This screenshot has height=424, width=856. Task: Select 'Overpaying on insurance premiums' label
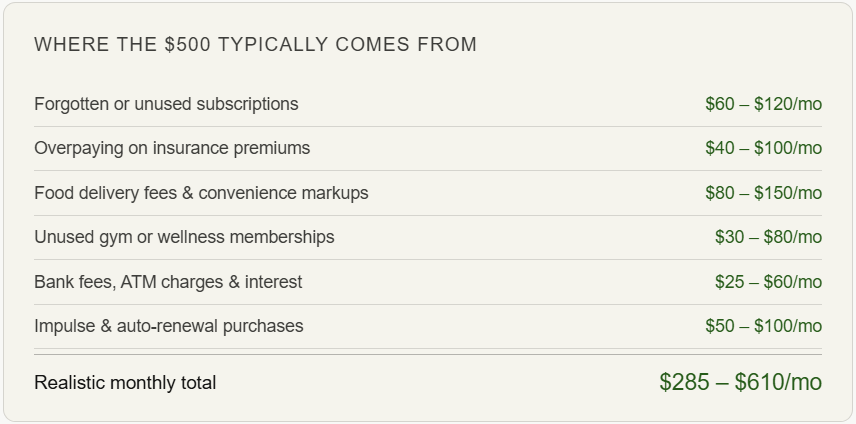click(172, 148)
